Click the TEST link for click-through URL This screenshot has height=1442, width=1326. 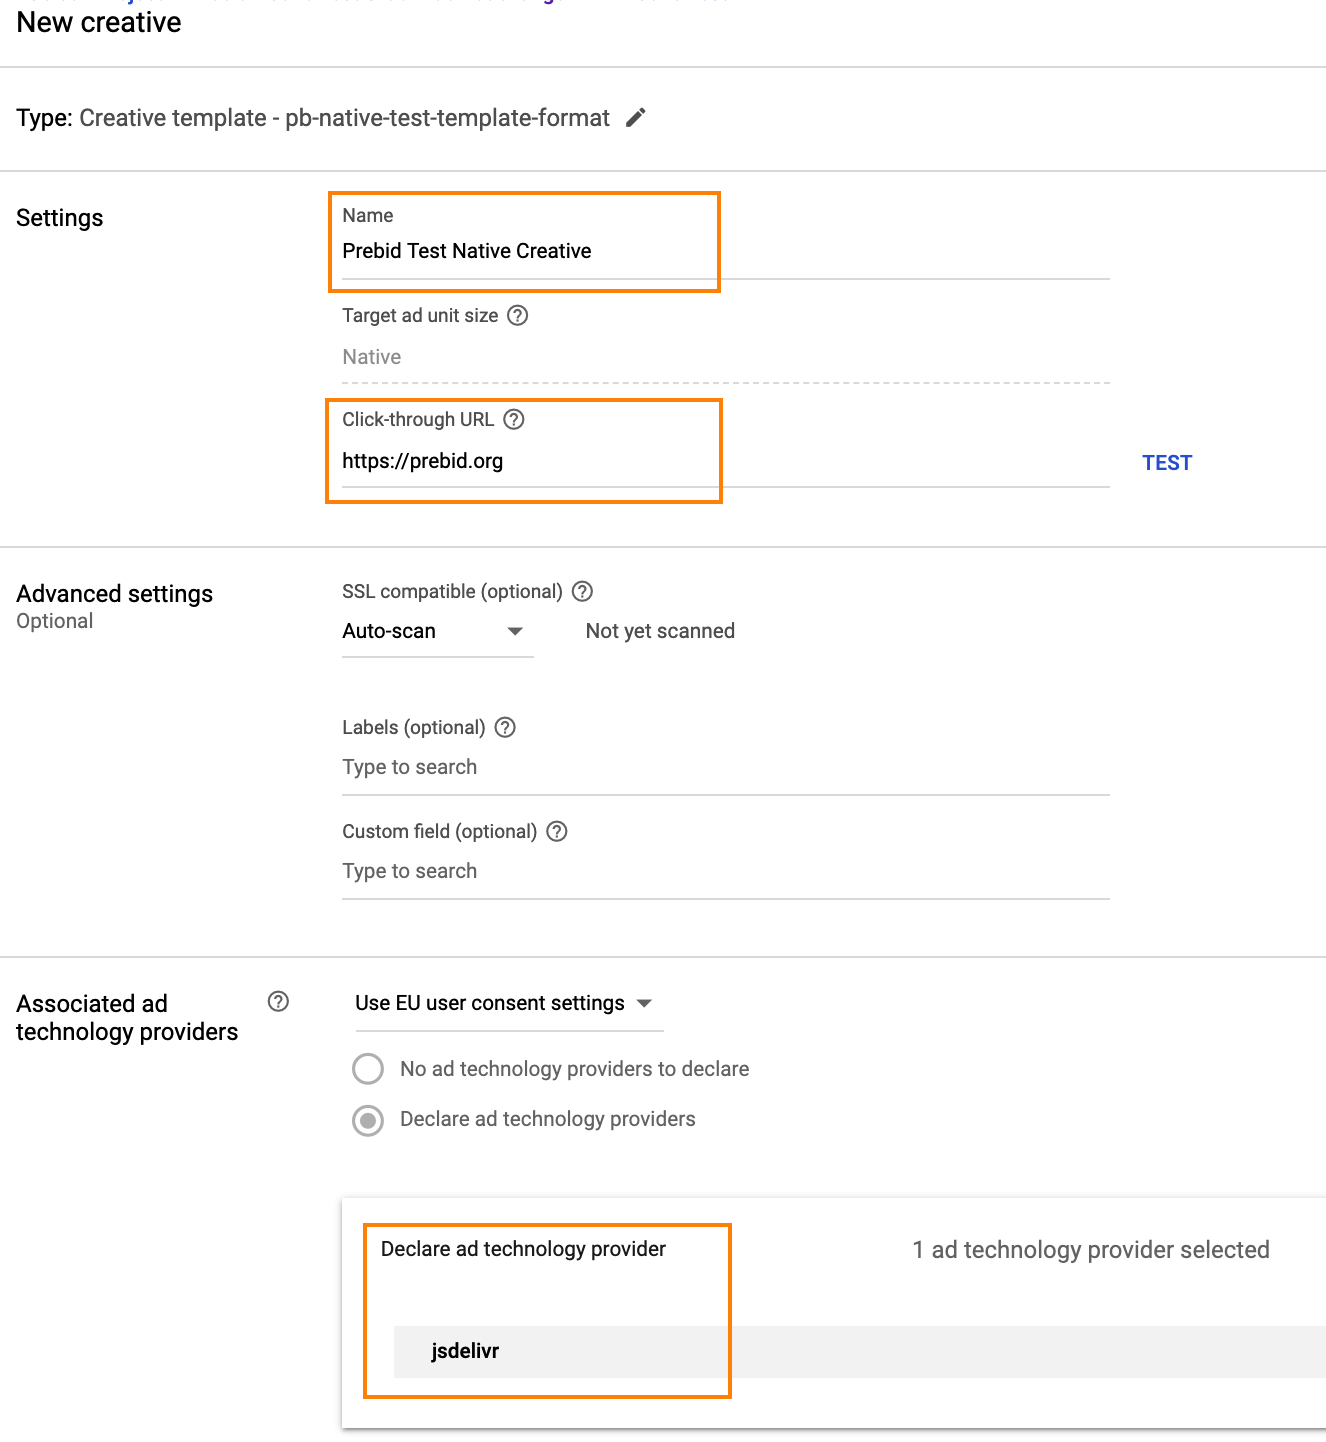coord(1167,463)
